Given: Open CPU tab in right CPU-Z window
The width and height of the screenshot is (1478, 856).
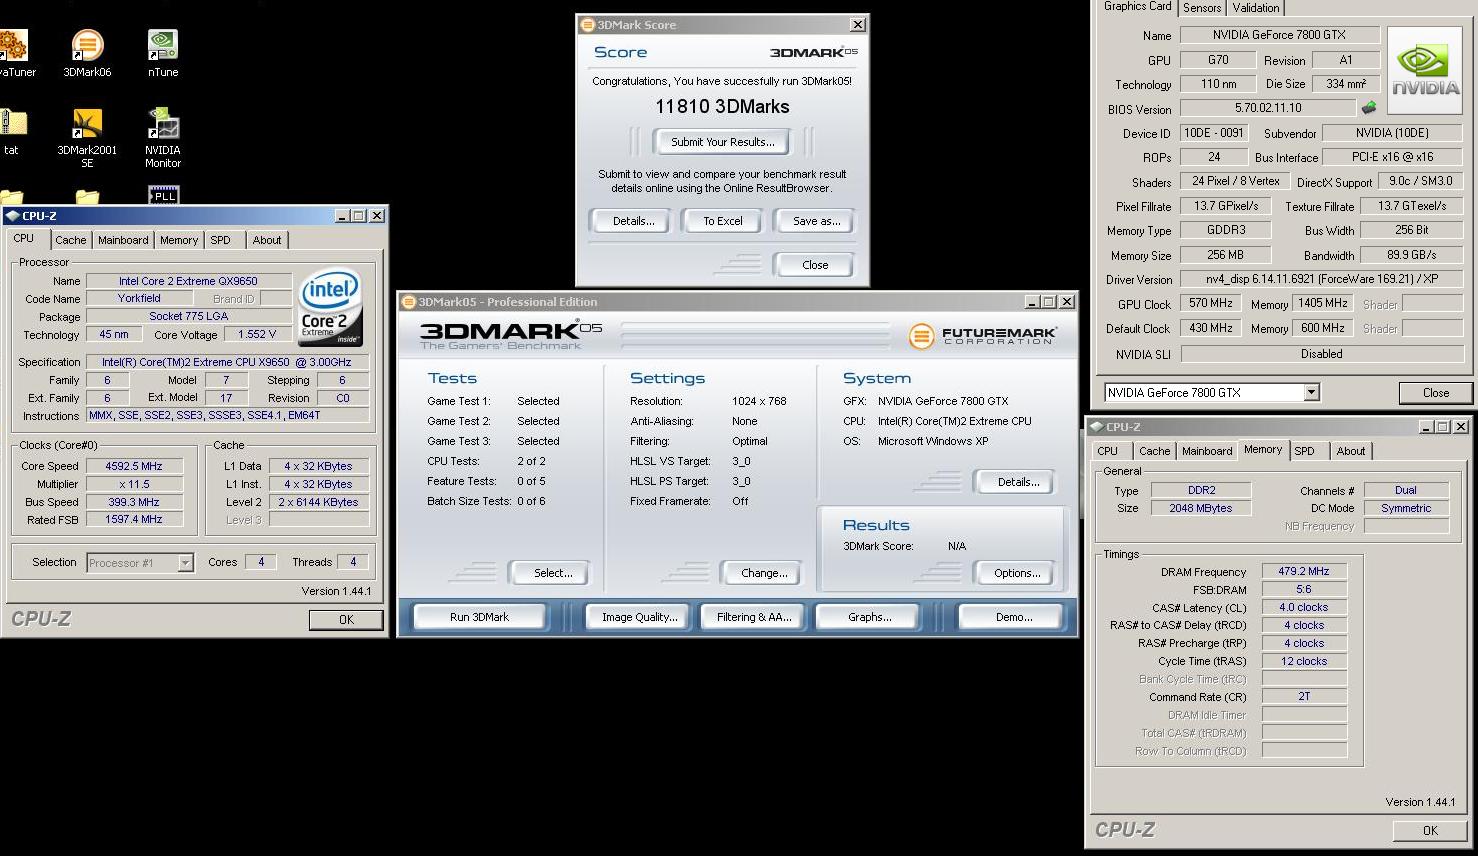Looking at the screenshot, I should point(1108,451).
